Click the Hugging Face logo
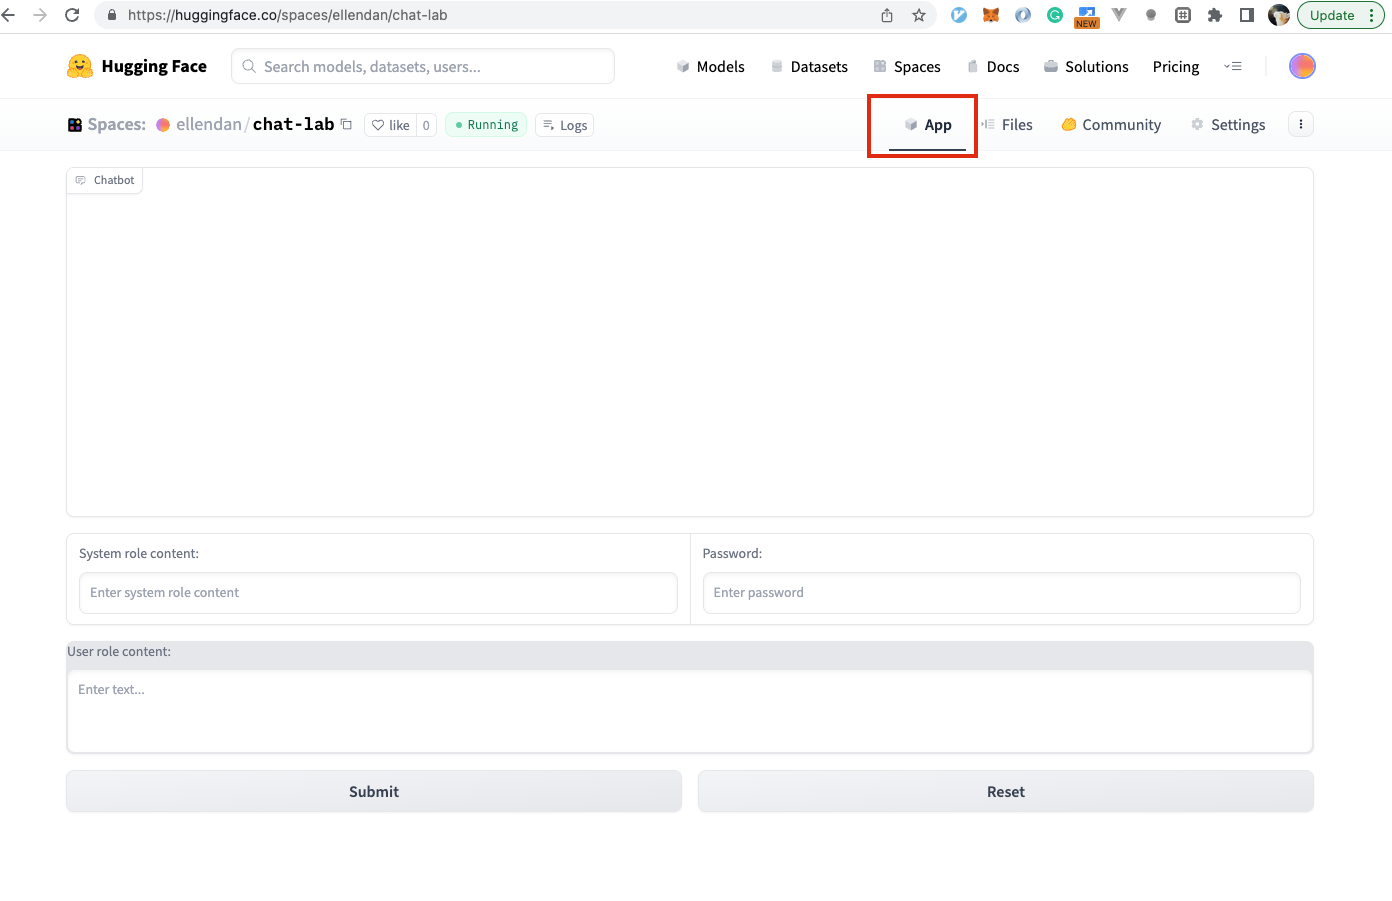Image resolution: width=1392 pixels, height=901 pixels. pyautogui.click(x=80, y=66)
